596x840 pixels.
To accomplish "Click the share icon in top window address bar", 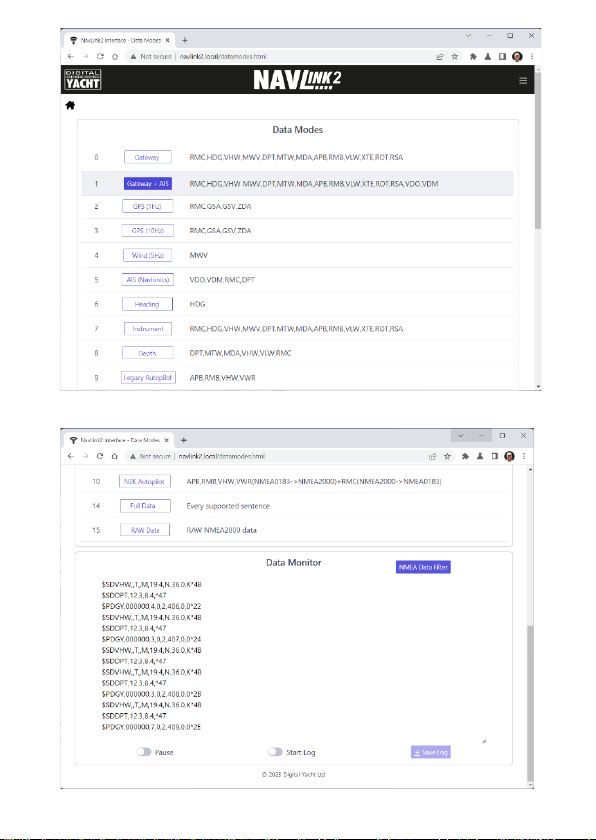I will point(440,56).
